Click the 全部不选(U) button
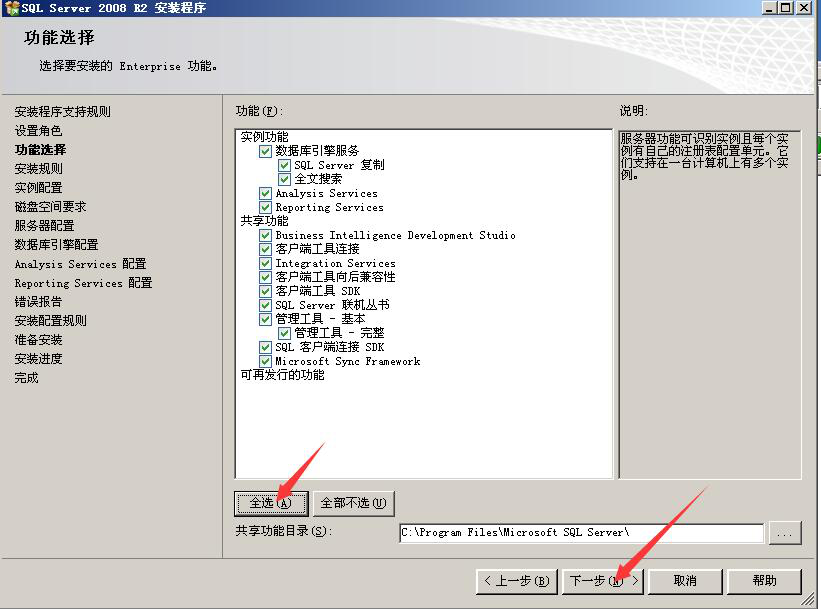821x609 pixels. tap(353, 503)
